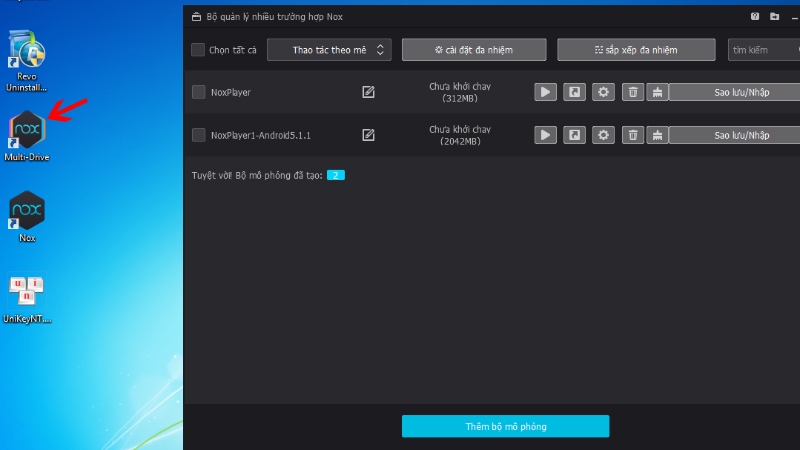Screen dimensions: 800x450
Task: Click the emulator count badge 2
Action: pos(336,176)
